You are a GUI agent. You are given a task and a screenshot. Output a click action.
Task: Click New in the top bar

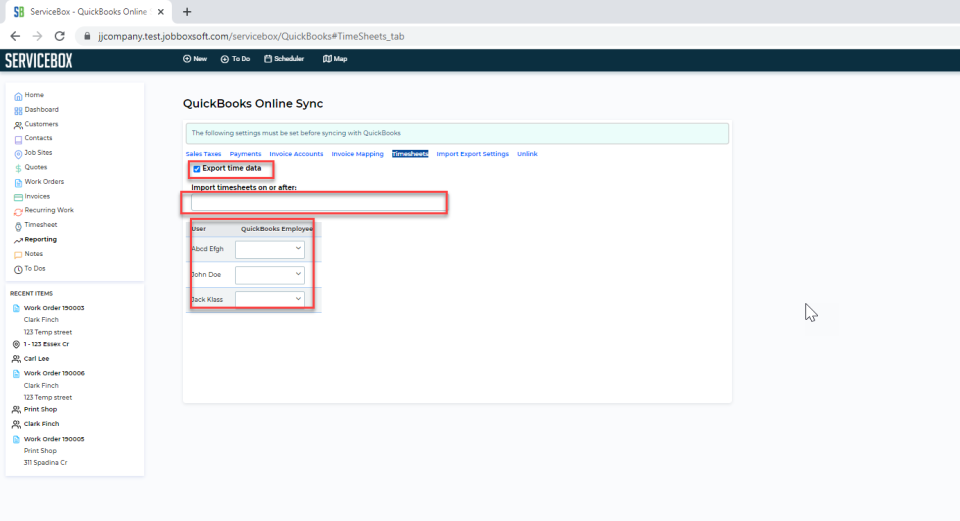coord(195,59)
